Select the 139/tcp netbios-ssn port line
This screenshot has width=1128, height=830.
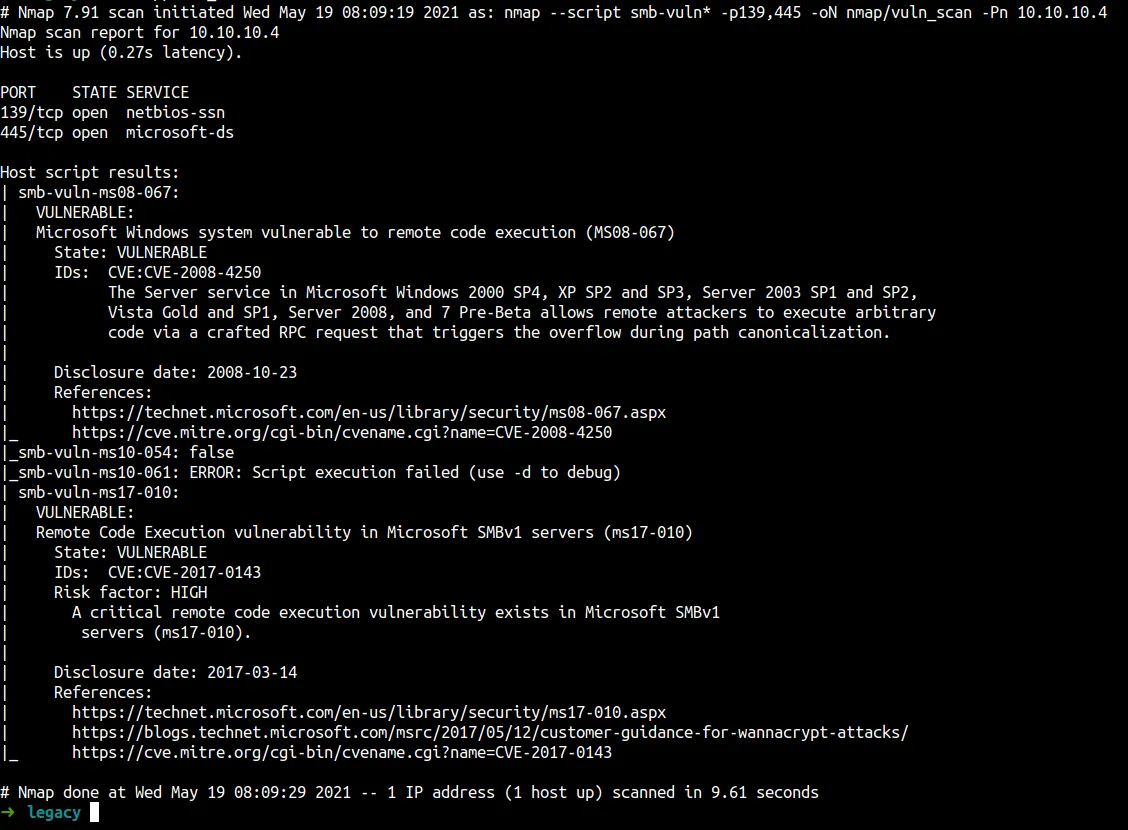coord(112,112)
